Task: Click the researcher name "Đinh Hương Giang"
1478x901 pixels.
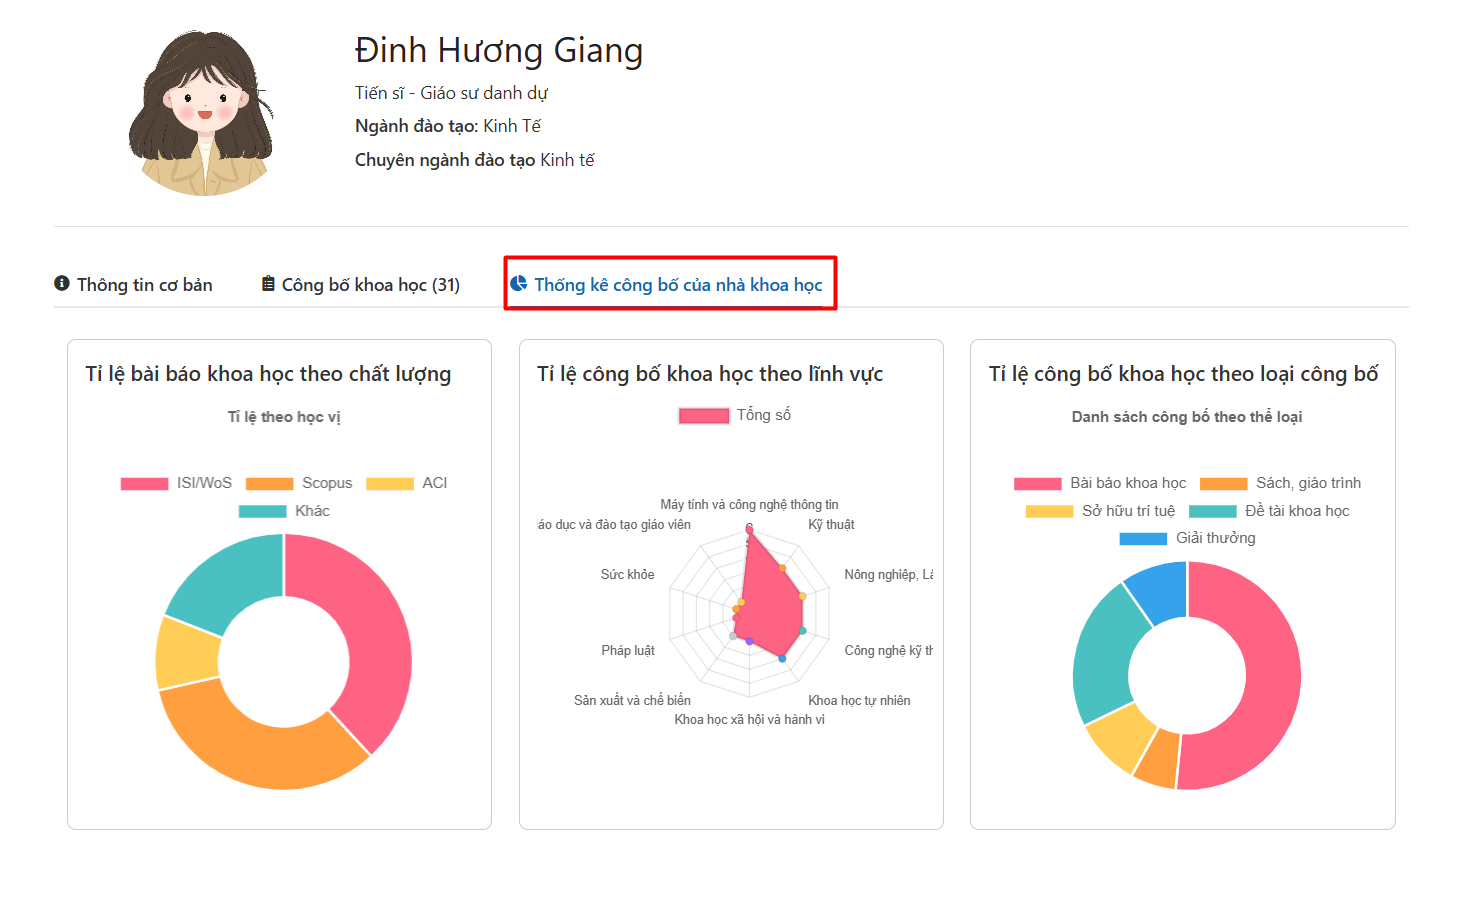Action: pyautogui.click(x=498, y=50)
